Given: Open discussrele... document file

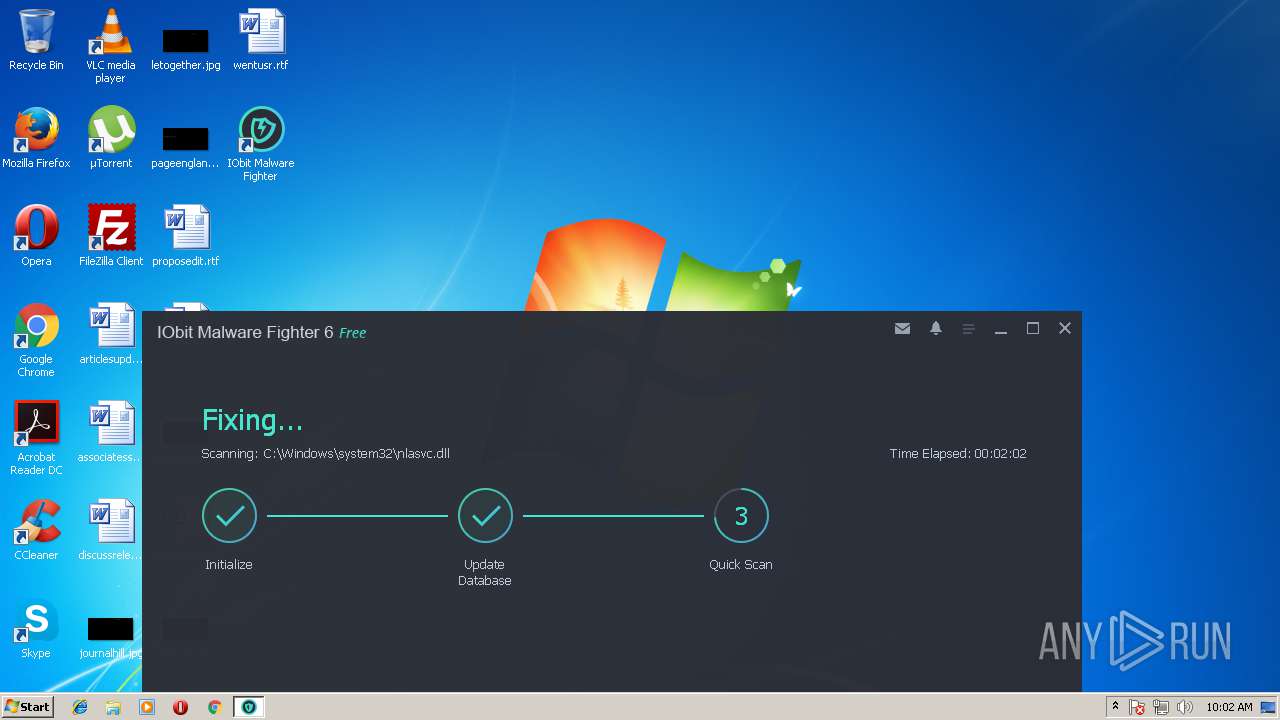Looking at the screenshot, I should (110, 530).
